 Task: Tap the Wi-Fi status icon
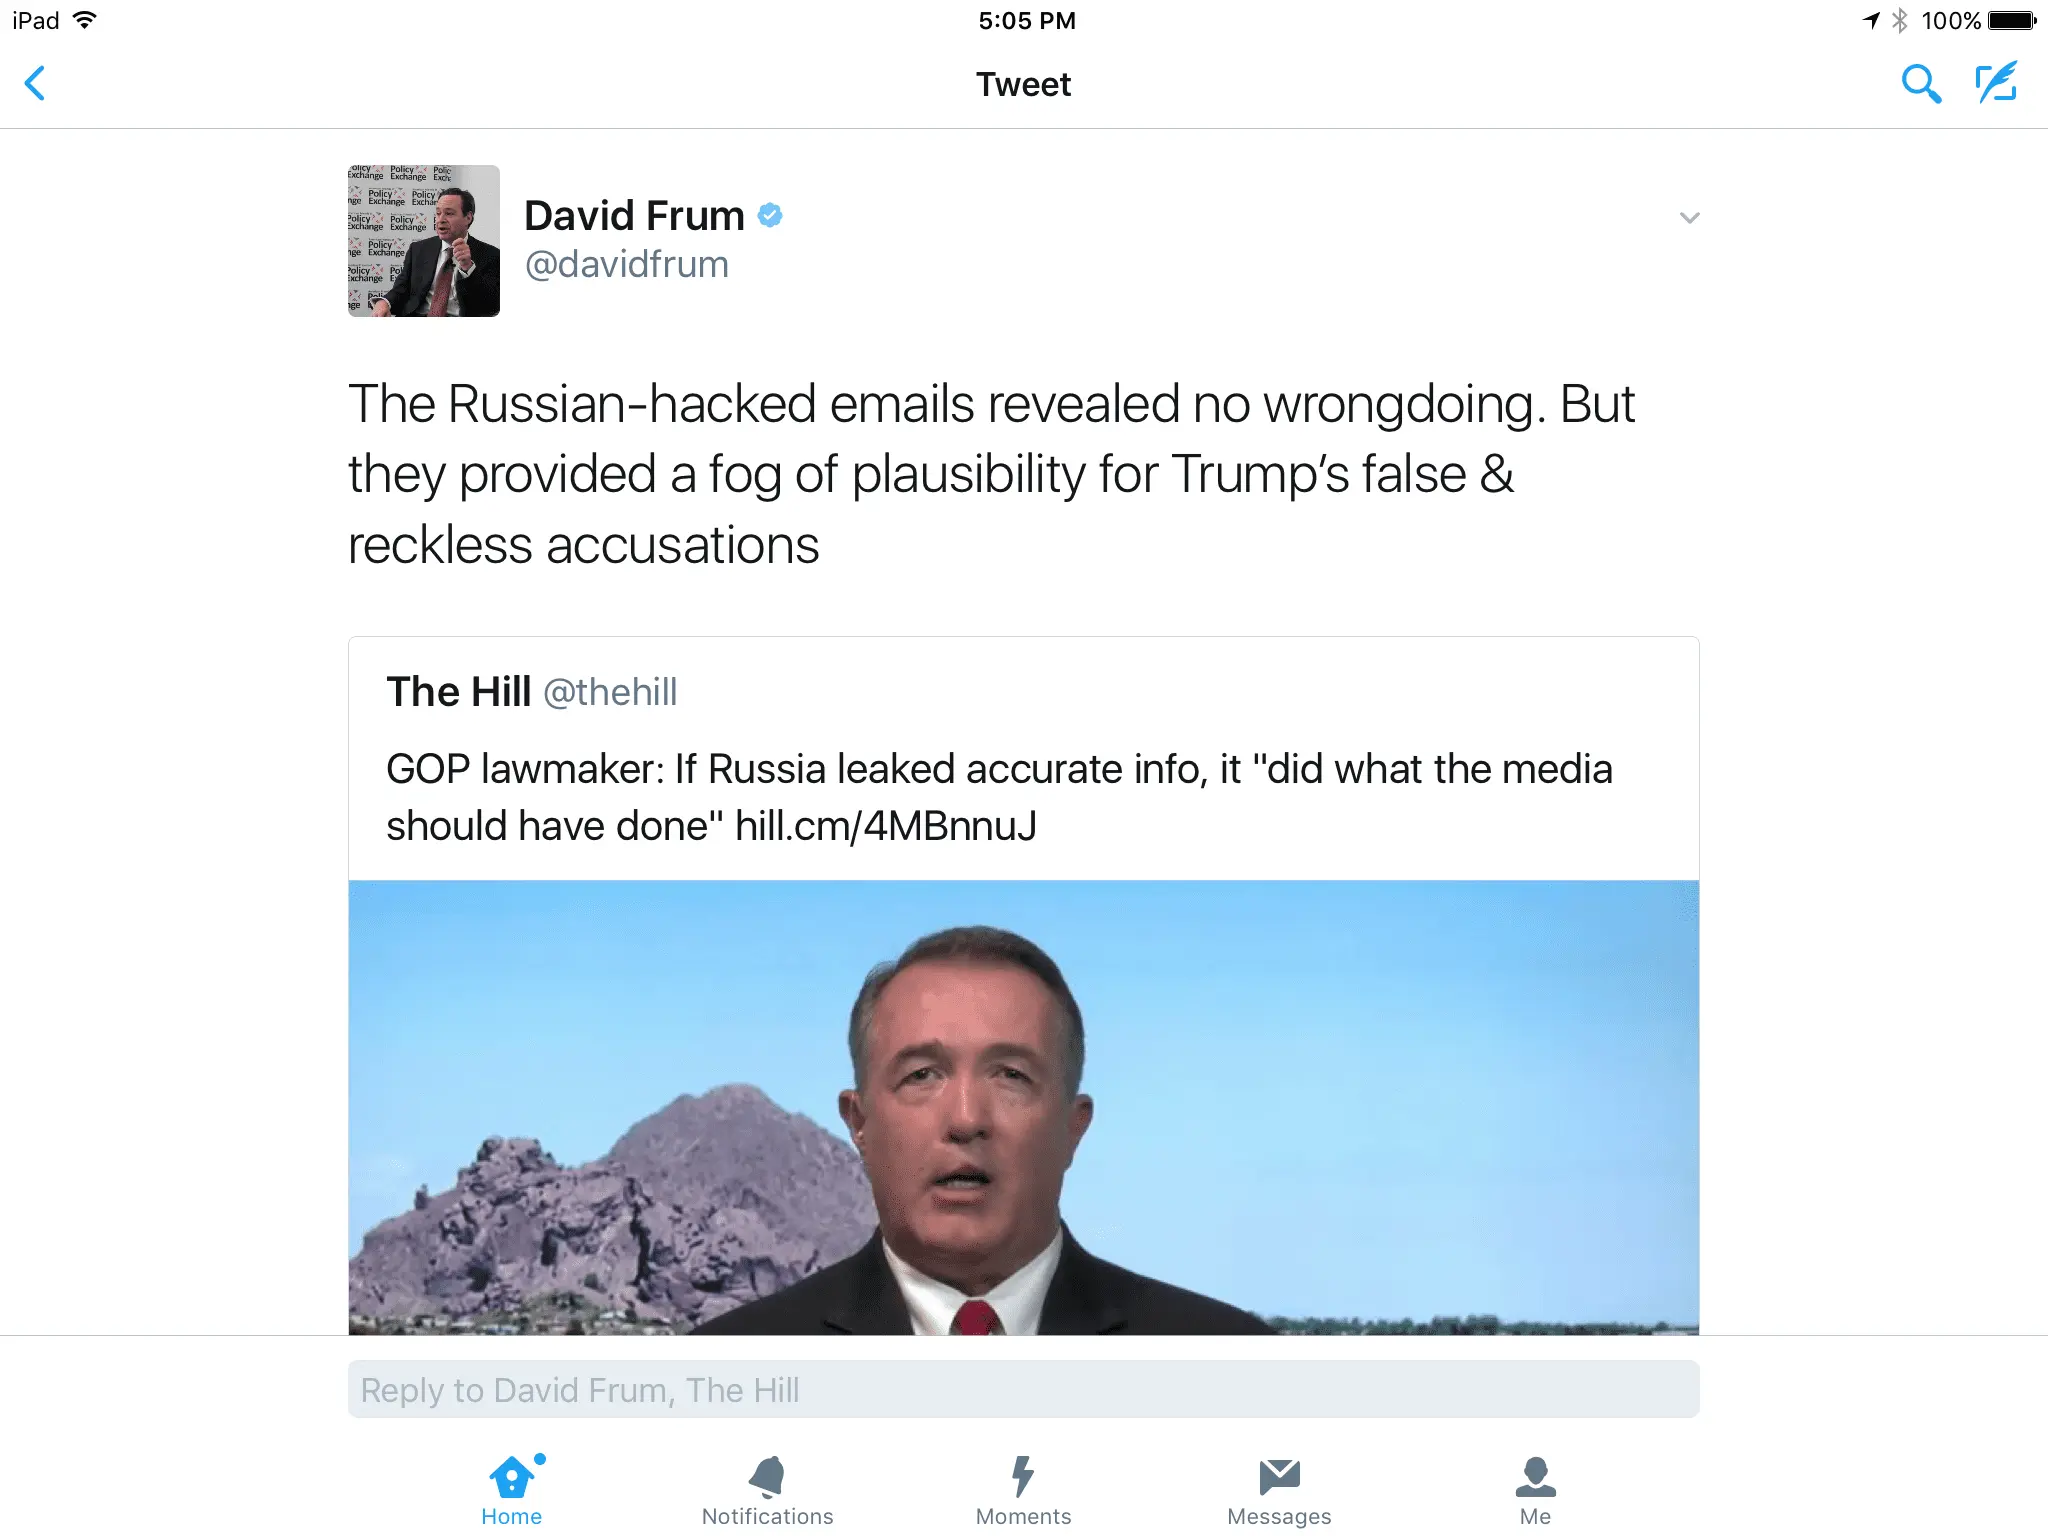(85, 20)
